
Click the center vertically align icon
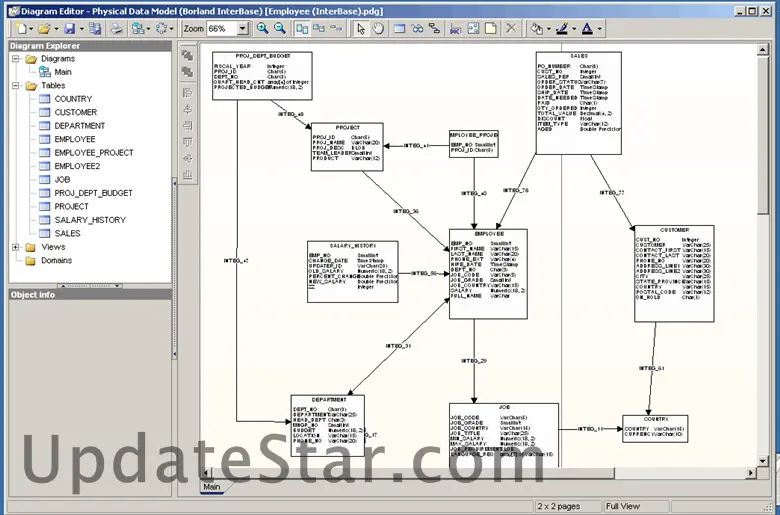point(188,159)
